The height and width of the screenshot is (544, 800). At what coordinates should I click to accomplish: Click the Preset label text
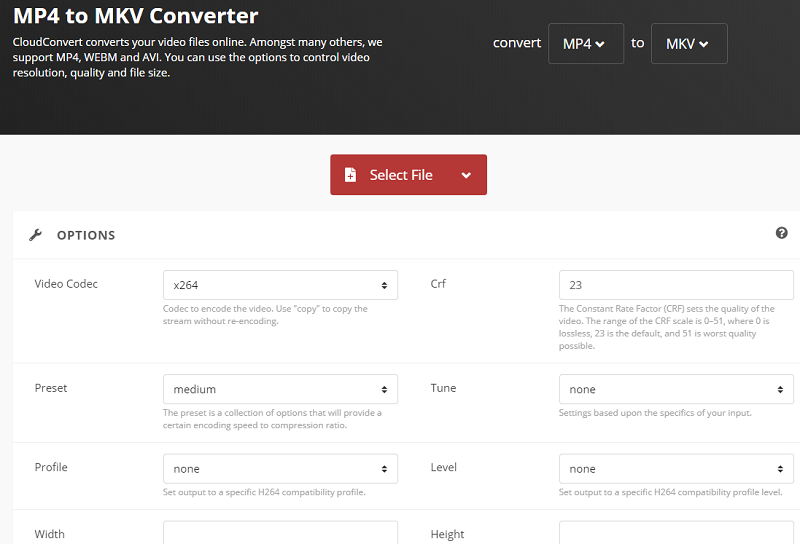tap(51, 388)
